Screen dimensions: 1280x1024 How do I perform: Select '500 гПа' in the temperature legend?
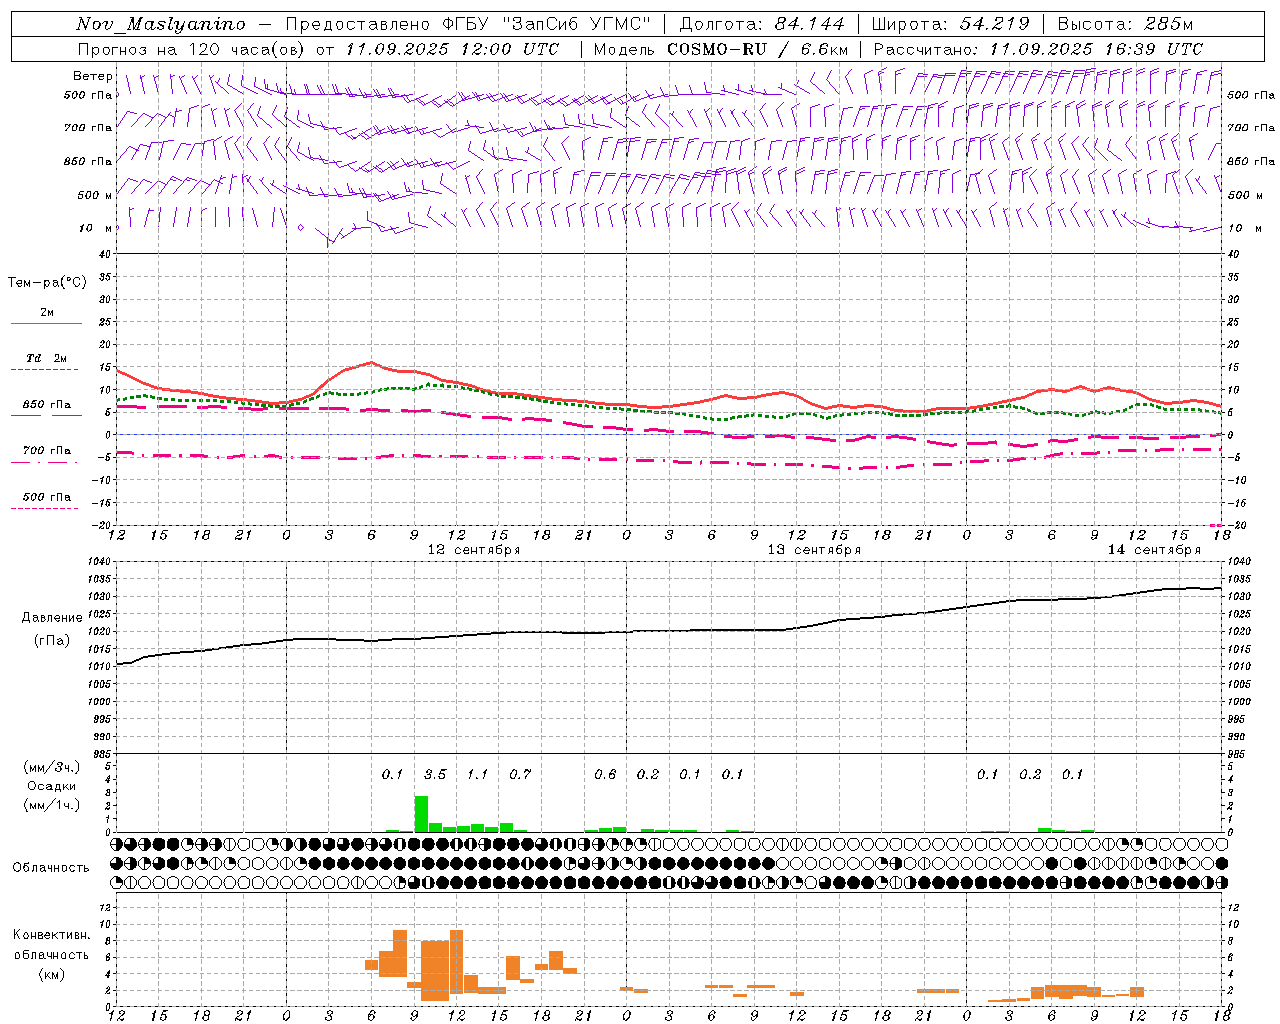pyautogui.click(x=47, y=497)
